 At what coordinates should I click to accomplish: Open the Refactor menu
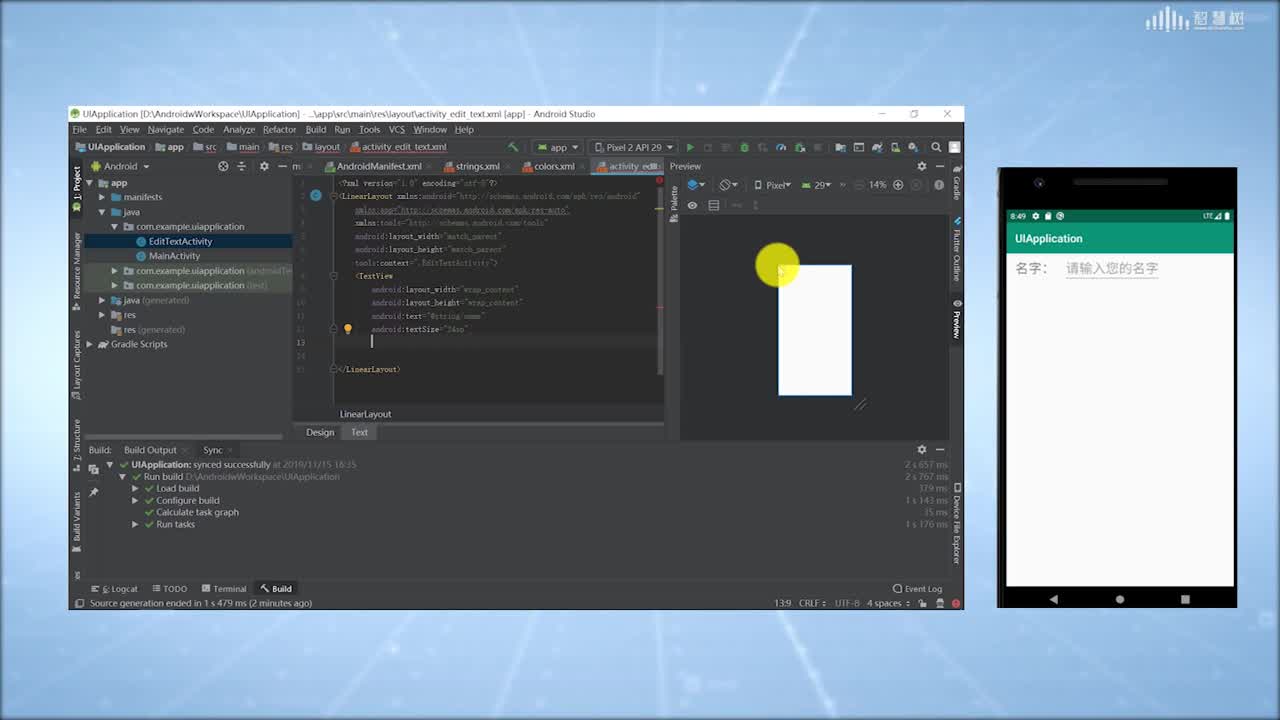pyautogui.click(x=279, y=129)
